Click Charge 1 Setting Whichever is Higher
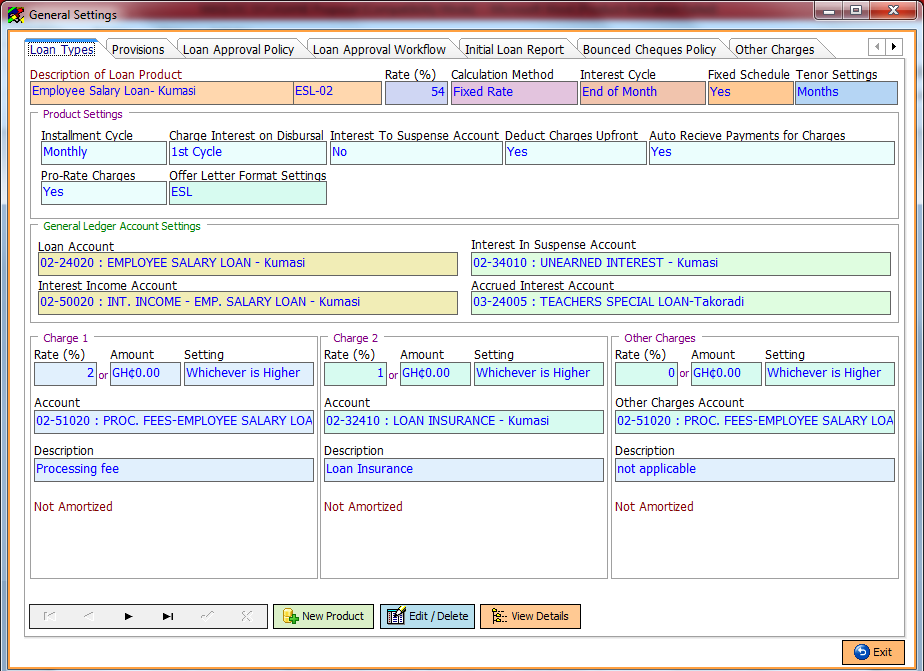This screenshot has width=924, height=671. (249, 374)
